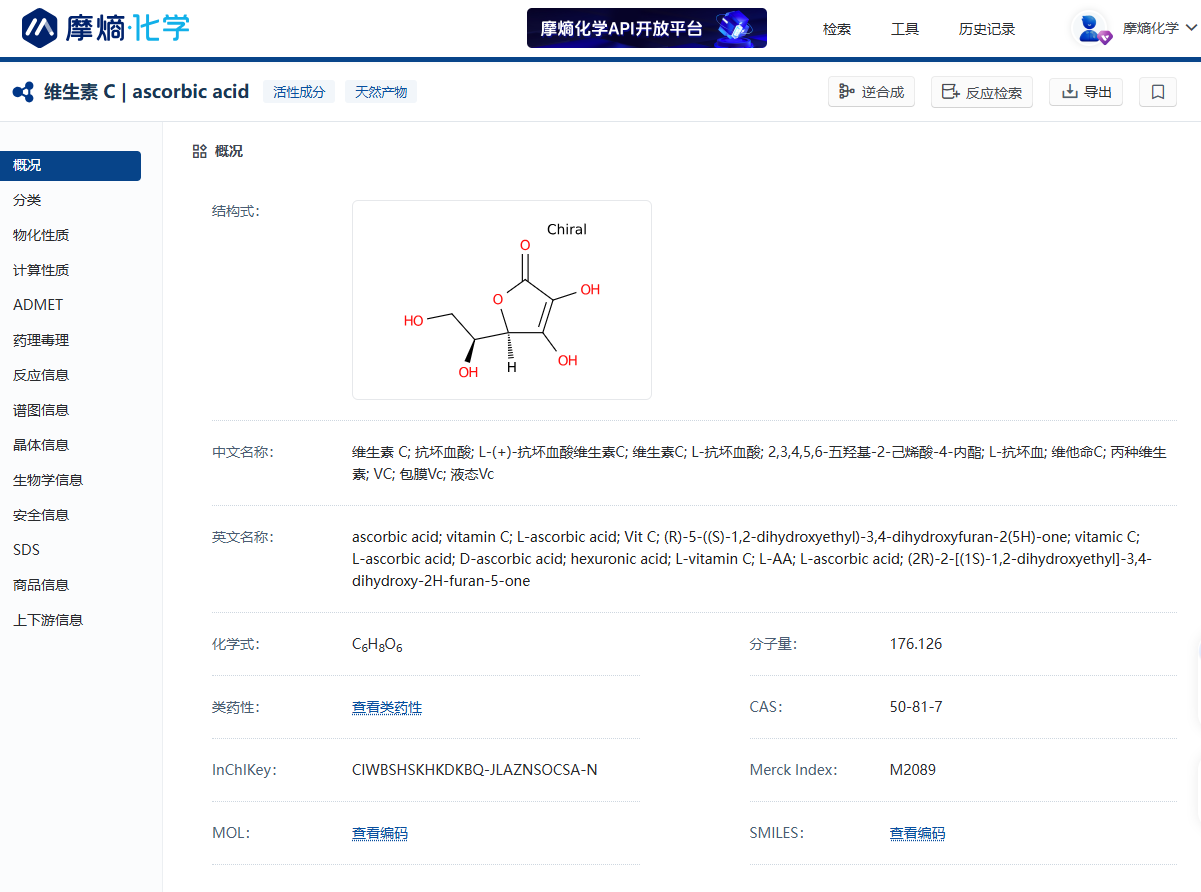Click the ascorbic acid structure image
1201x892 pixels.
click(x=501, y=300)
